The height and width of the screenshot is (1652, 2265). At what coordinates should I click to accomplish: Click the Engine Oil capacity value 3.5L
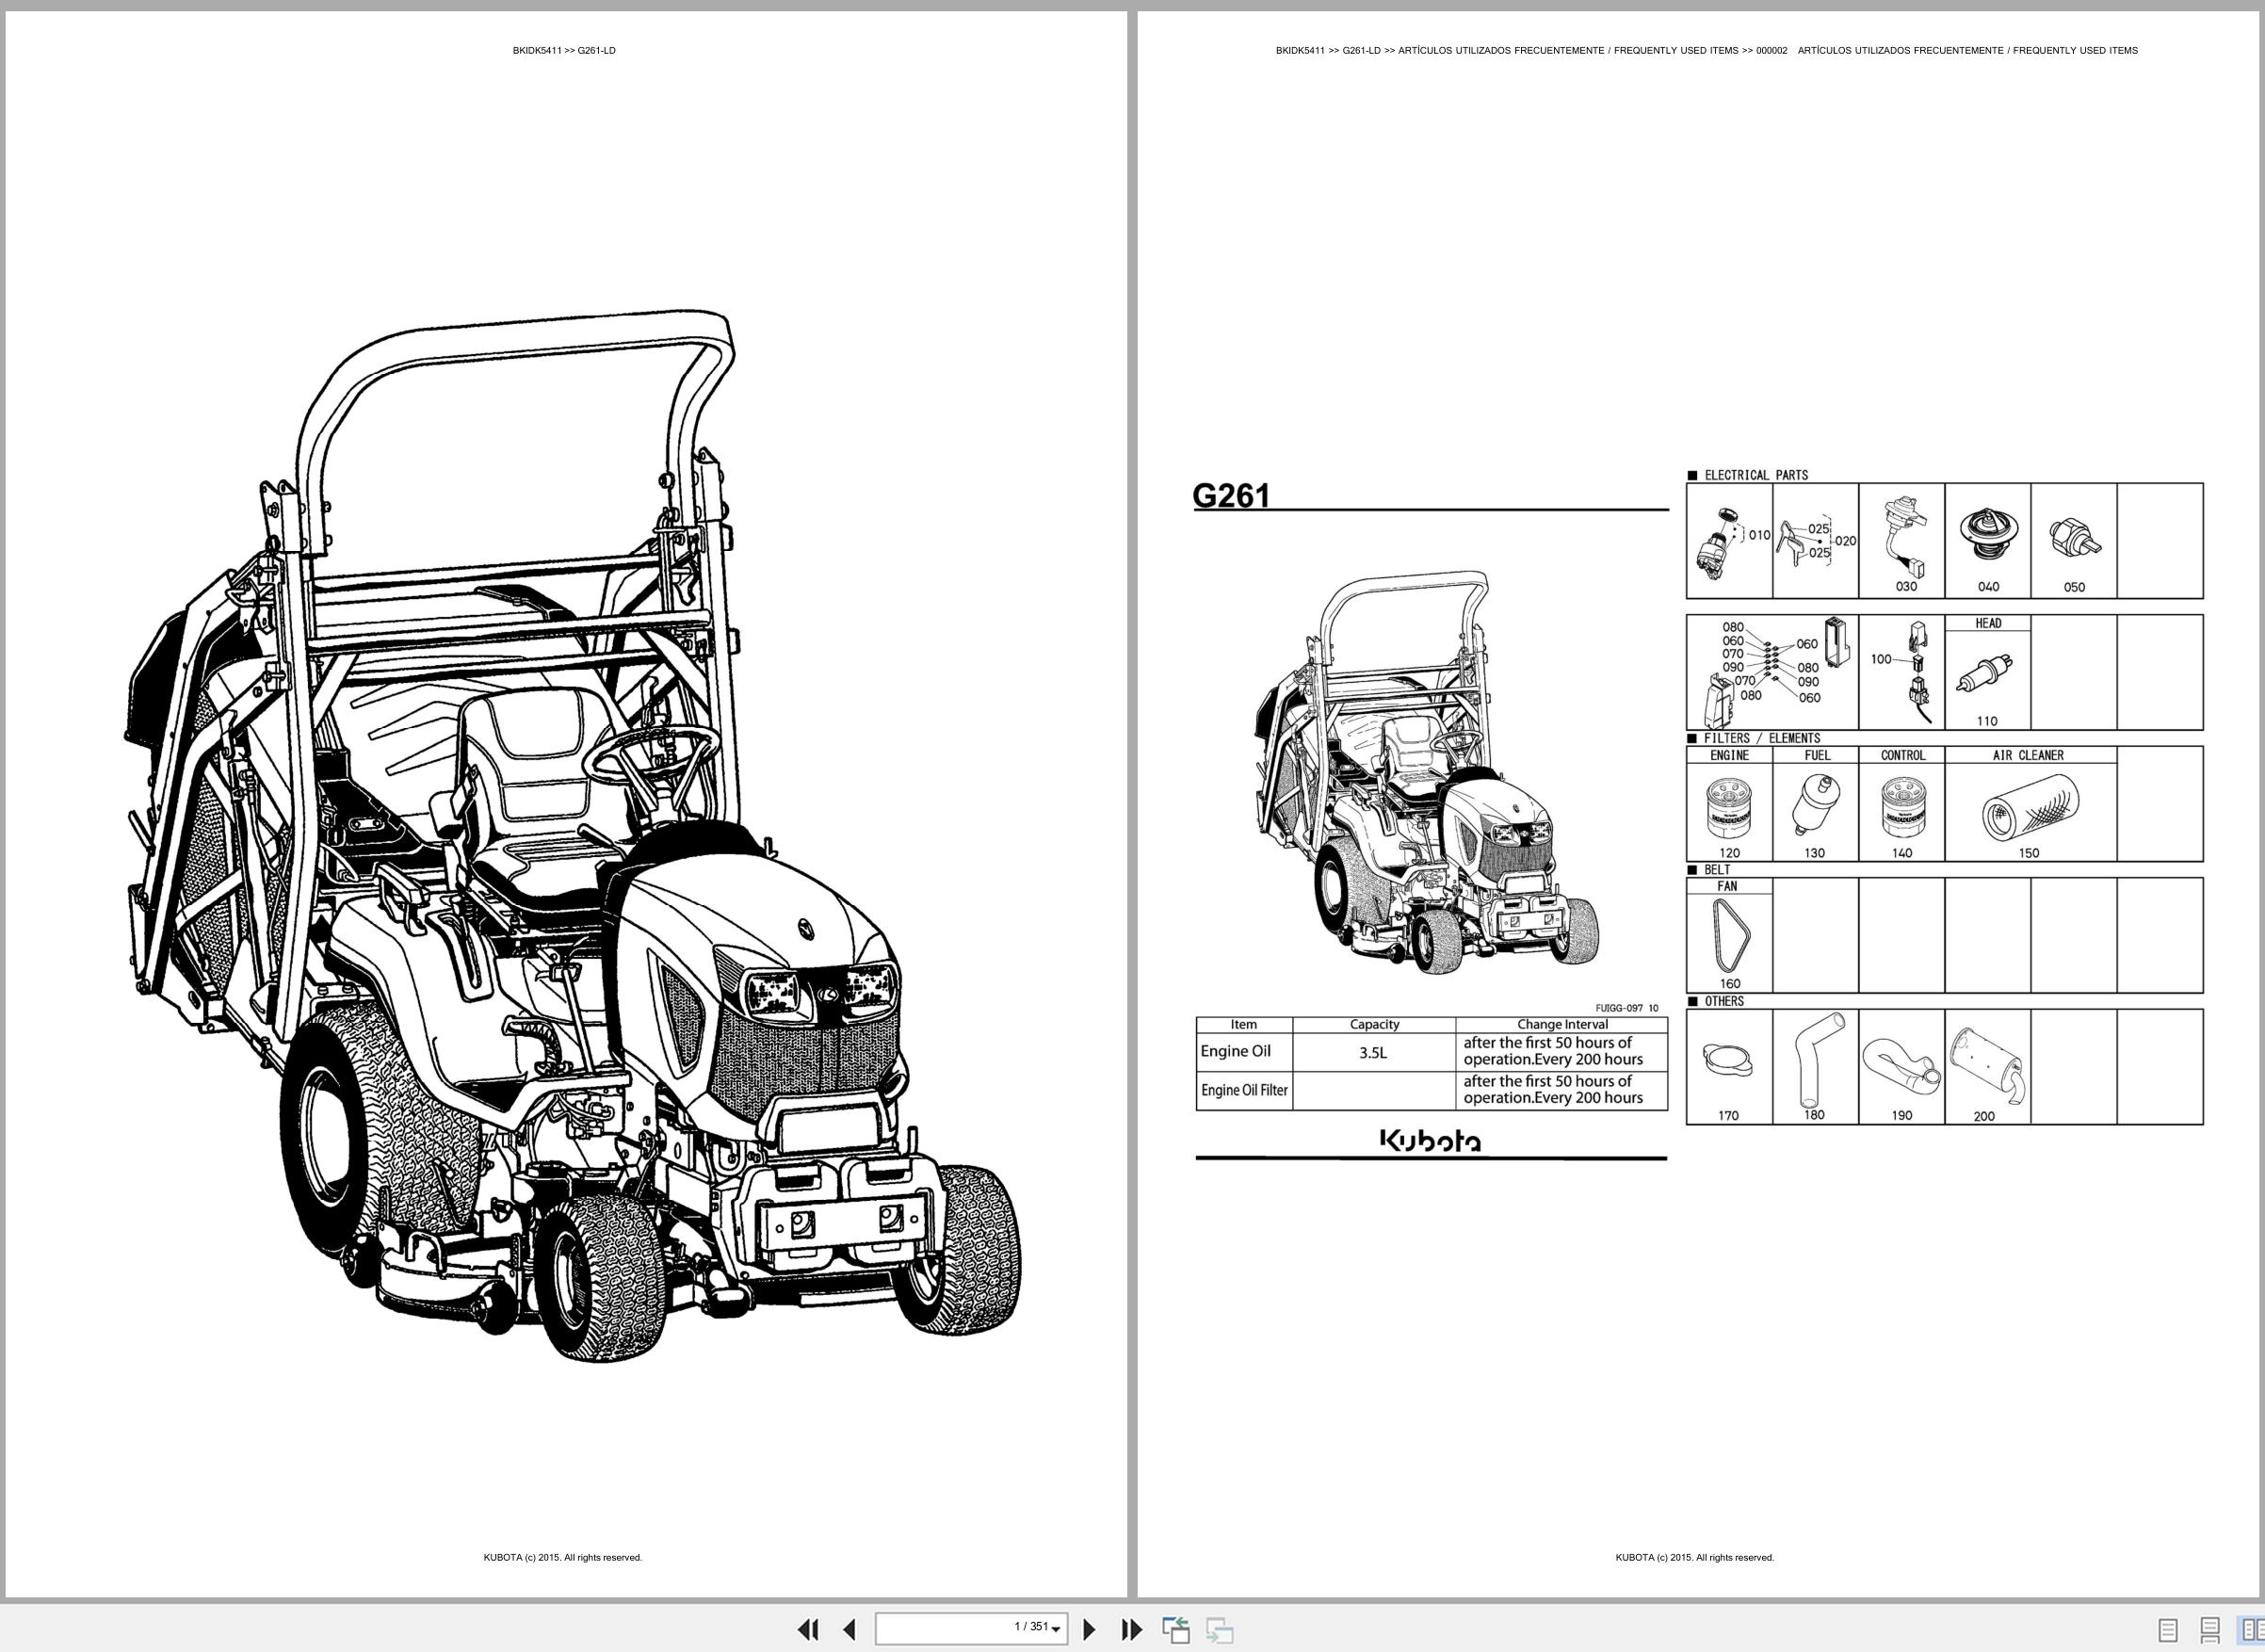click(1373, 1052)
